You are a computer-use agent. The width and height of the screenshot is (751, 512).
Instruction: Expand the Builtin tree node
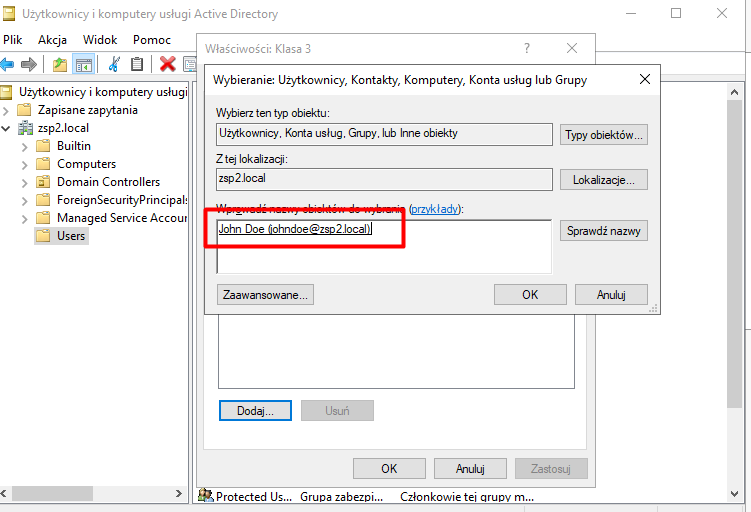click(x=24, y=146)
